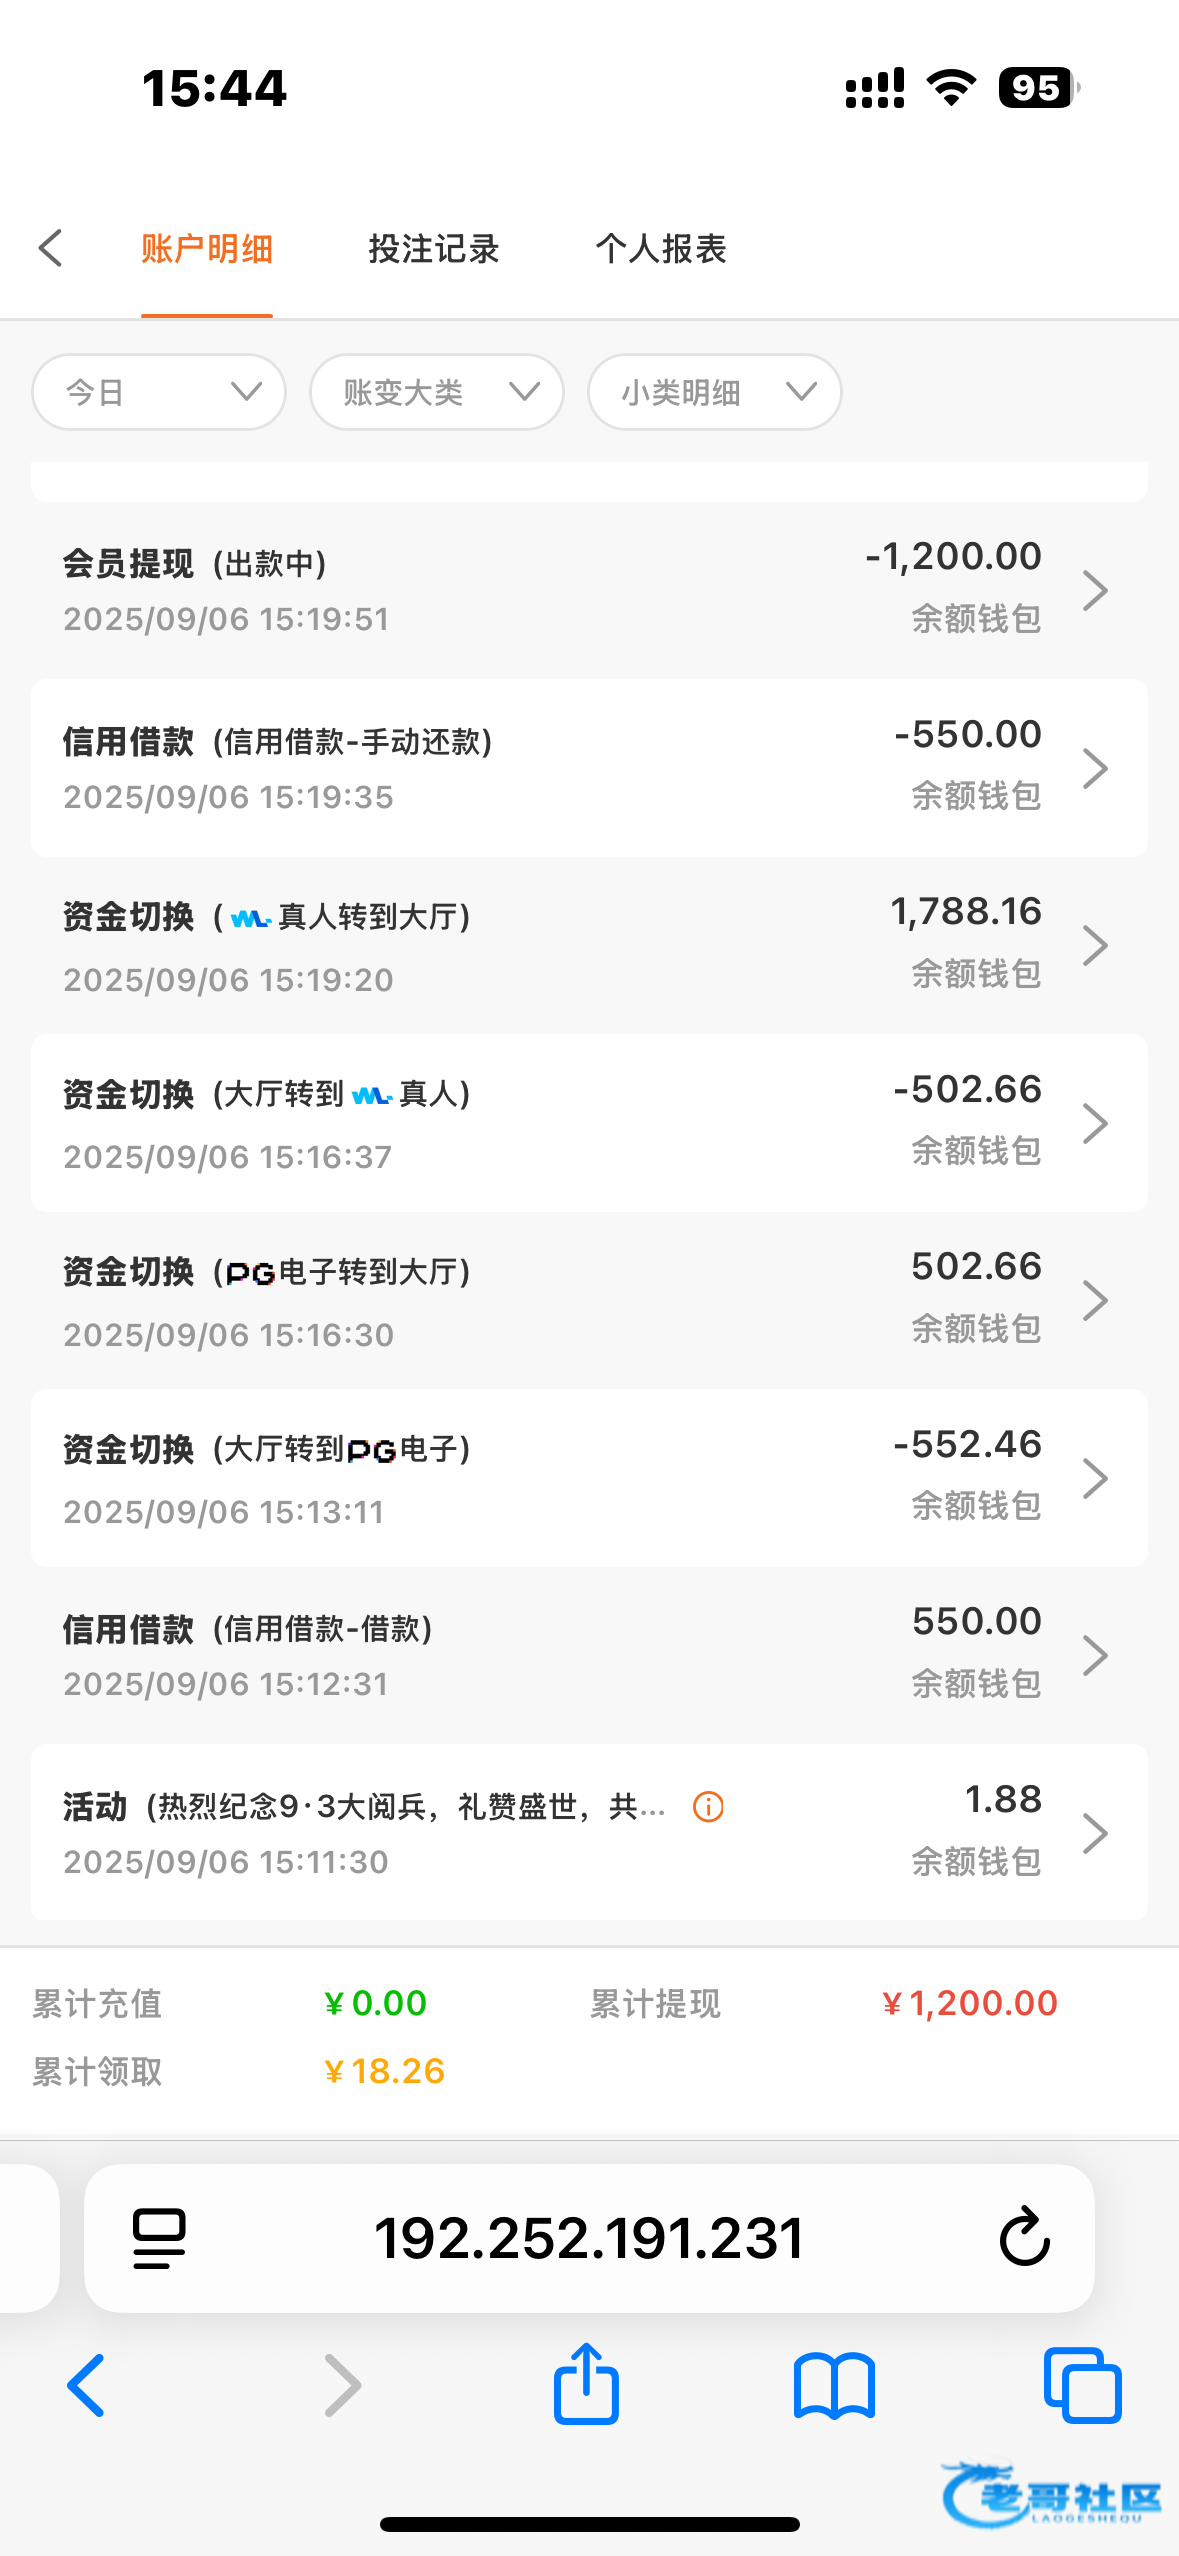Open the 今日 date filter dropdown
1179x2556 pixels.
(159, 392)
